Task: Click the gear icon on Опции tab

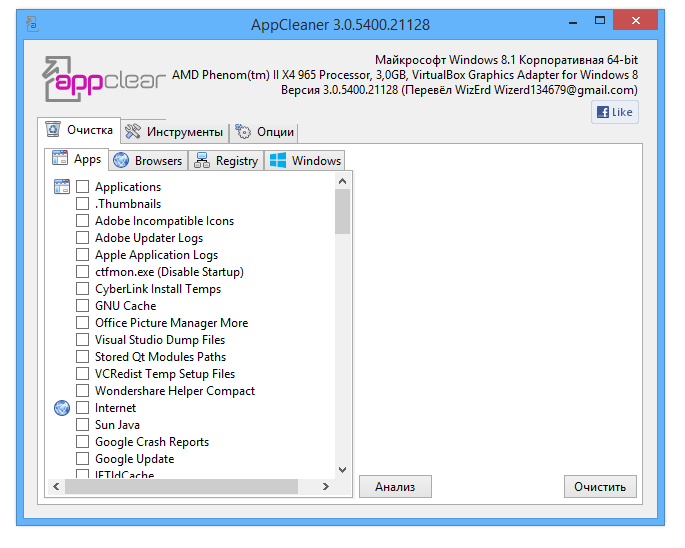Action: 243,132
